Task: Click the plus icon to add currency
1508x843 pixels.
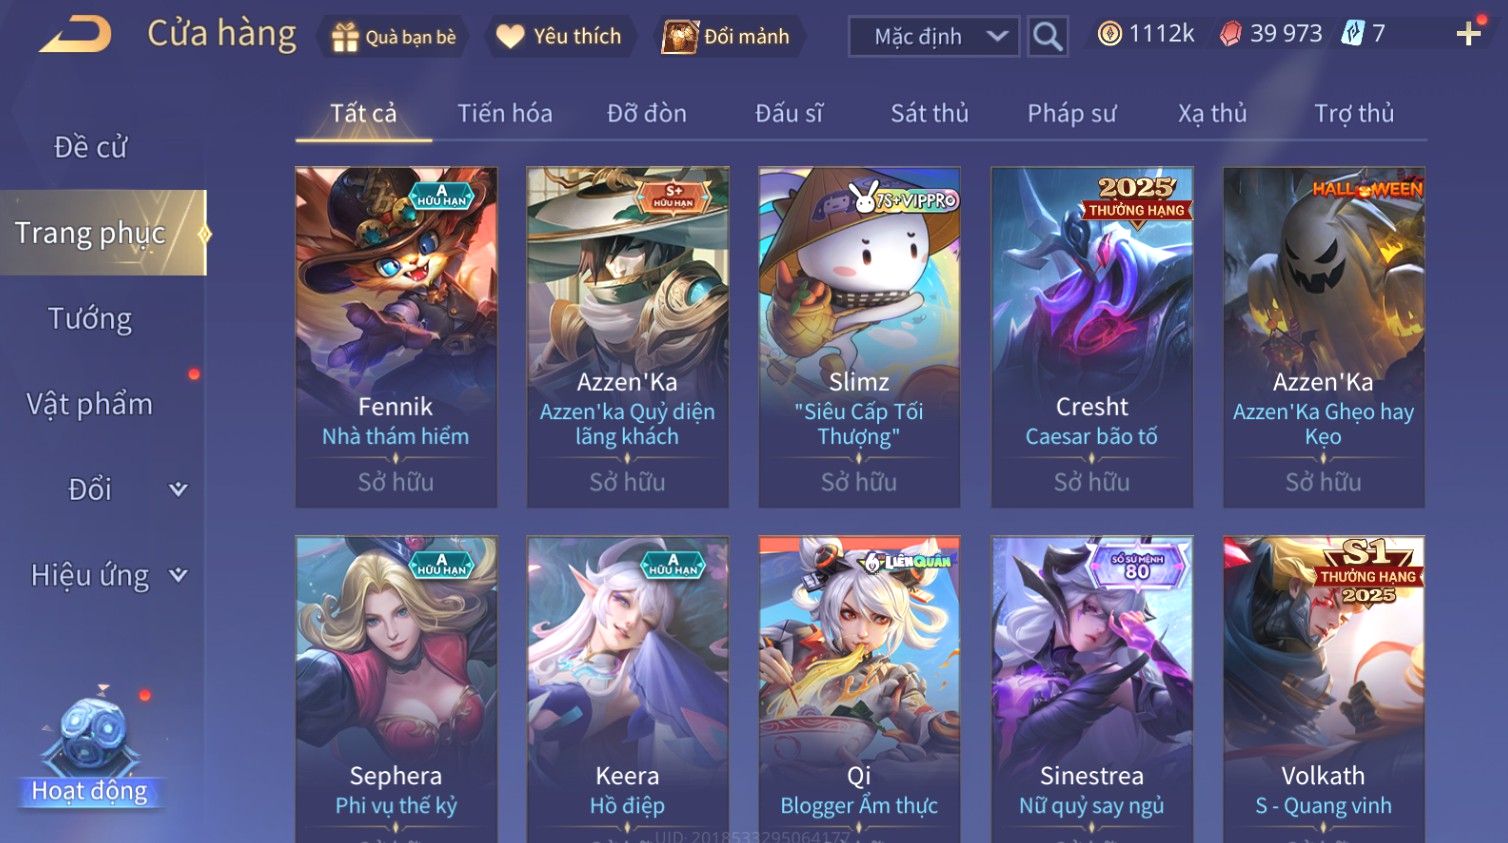Action: click(x=1468, y=33)
